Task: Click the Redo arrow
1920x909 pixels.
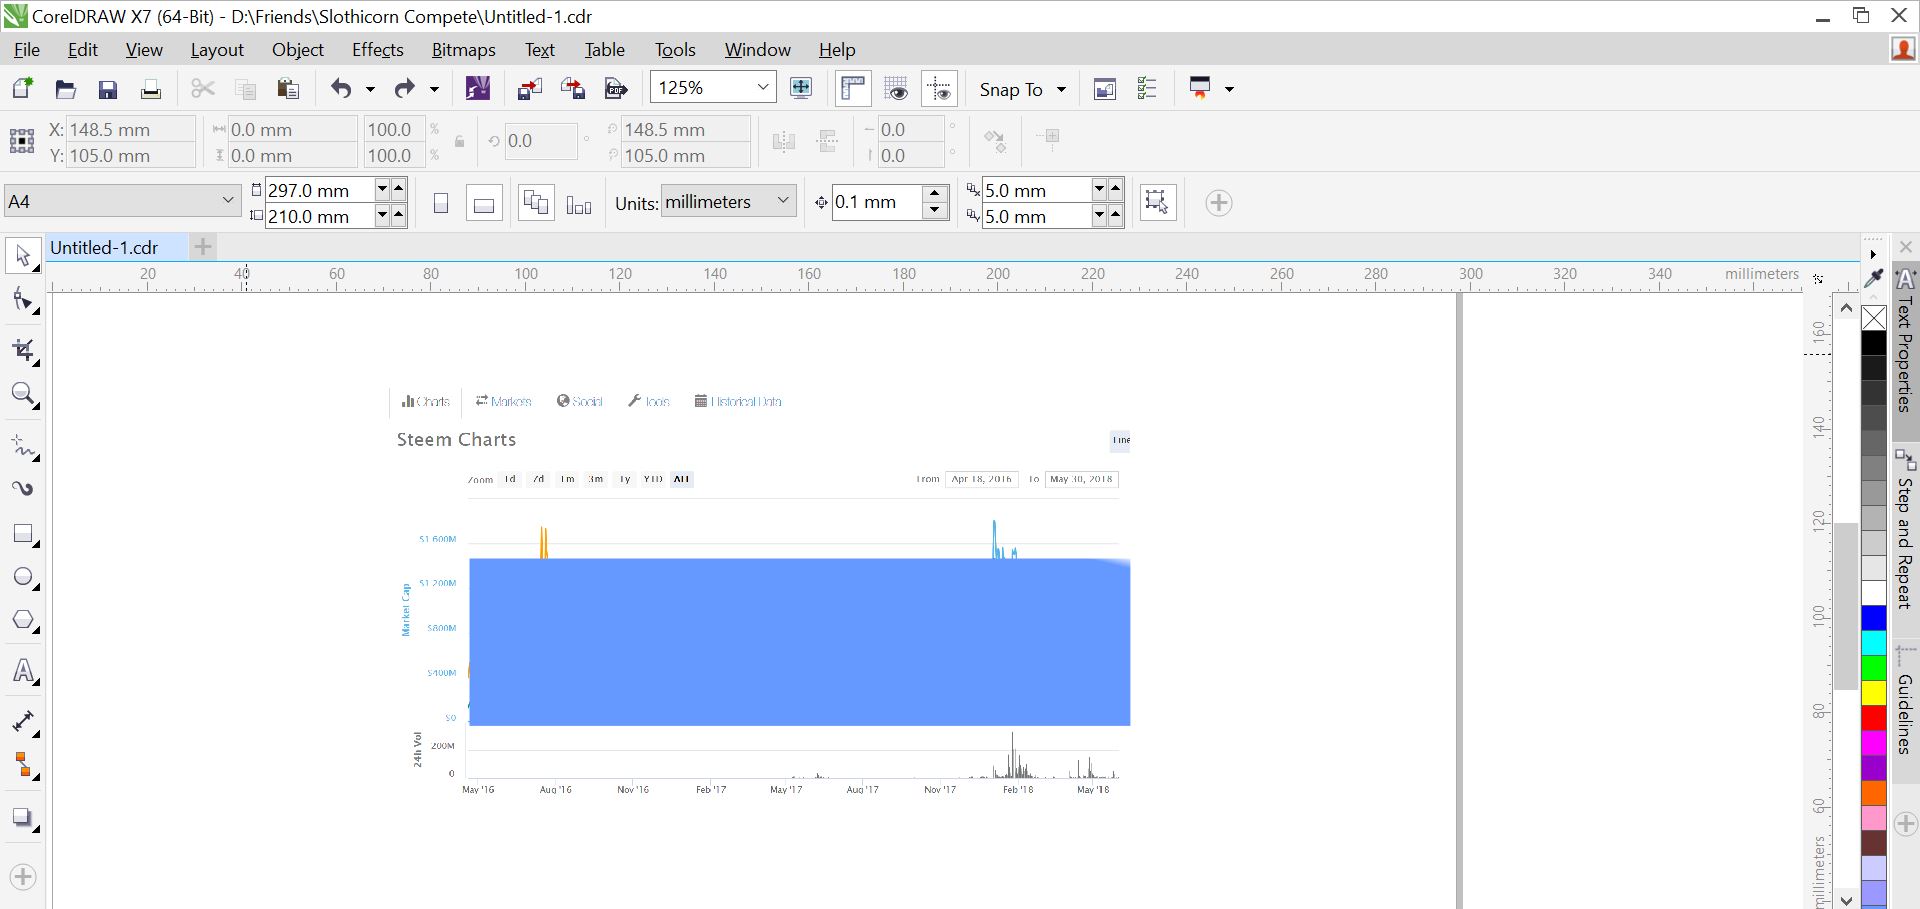Action: tap(405, 89)
